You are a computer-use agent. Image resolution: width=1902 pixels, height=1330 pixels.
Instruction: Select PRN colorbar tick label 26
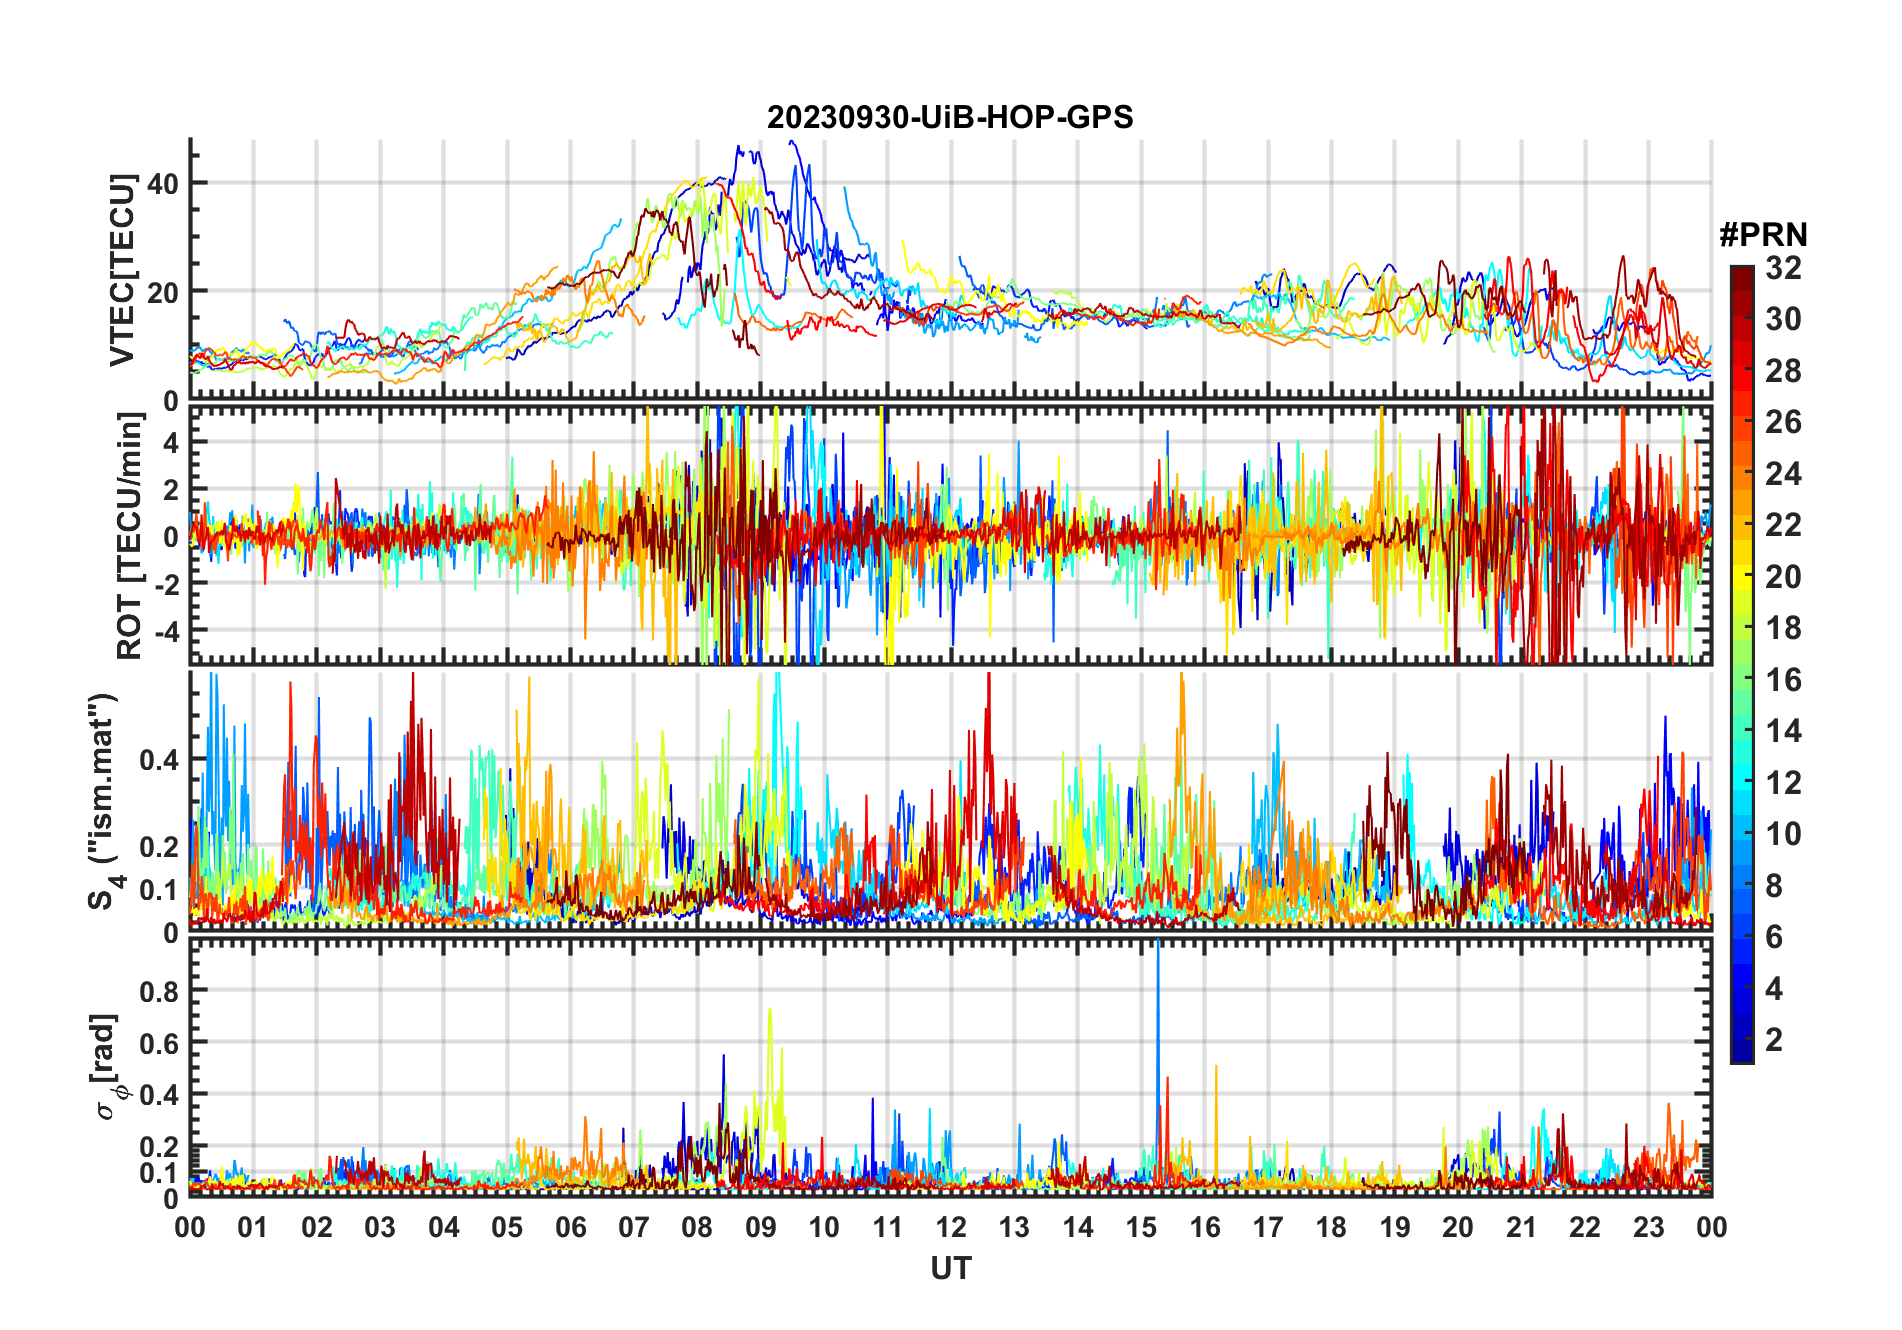pos(1783,422)
